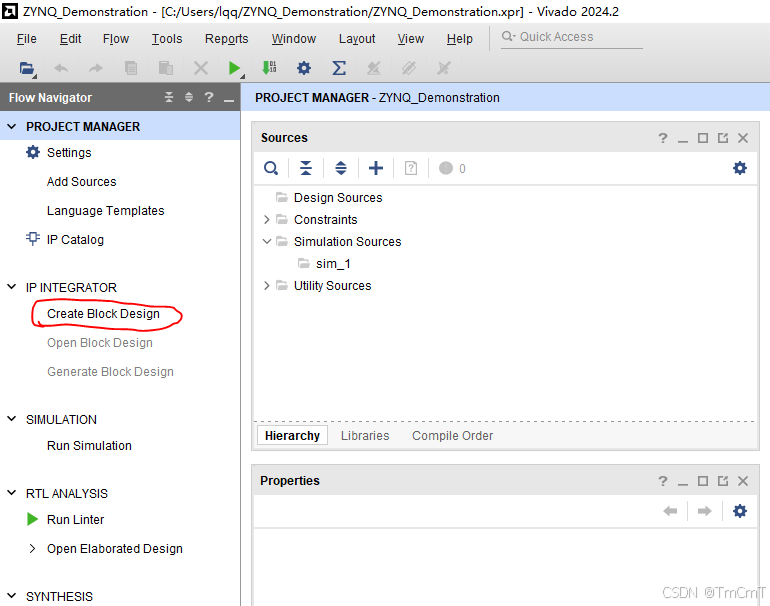770x606 pixels.
Task: Open the Tools menu
Action: [166, 38]
